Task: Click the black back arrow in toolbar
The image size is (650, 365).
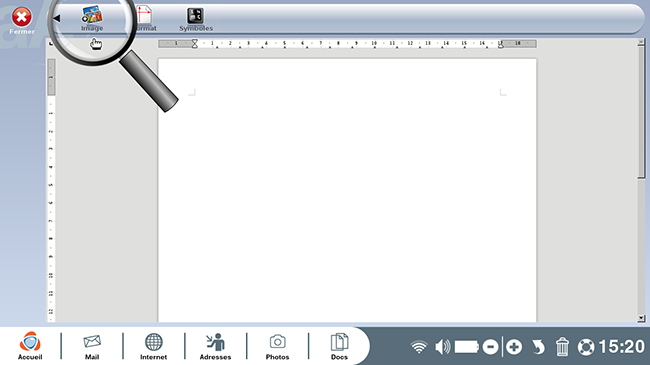Action: (x=57, y=18)
